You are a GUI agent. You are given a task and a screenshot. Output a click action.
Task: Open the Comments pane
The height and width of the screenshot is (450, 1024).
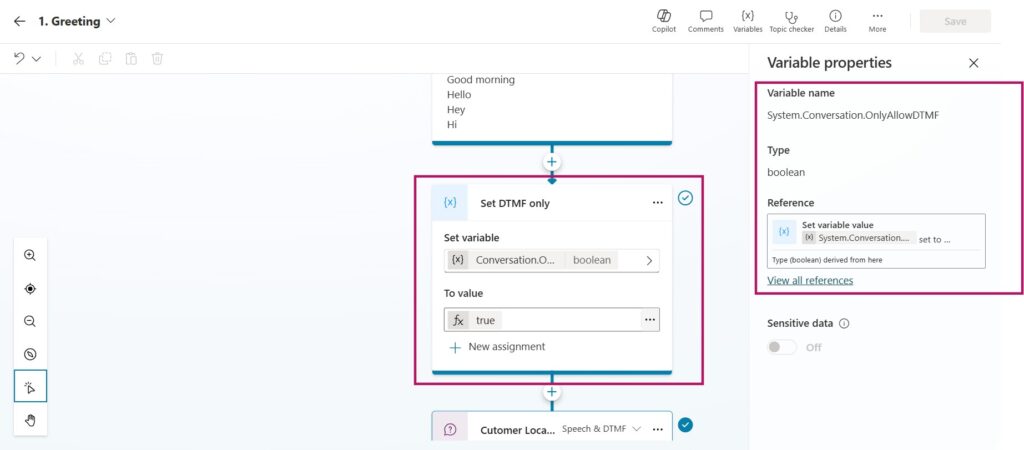[x=705, y=20]
